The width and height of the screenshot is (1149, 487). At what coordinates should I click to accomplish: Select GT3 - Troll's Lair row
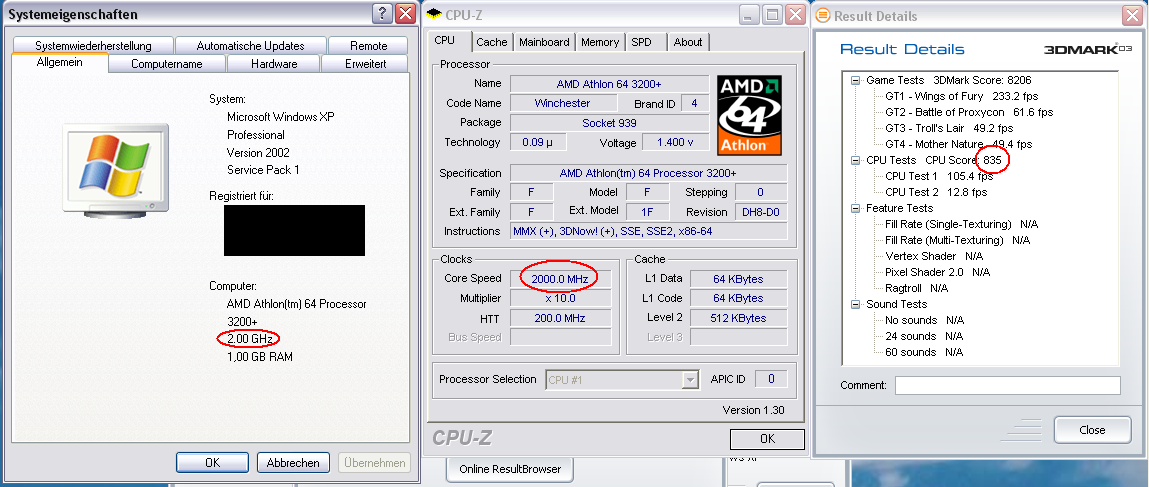[949, 128]
